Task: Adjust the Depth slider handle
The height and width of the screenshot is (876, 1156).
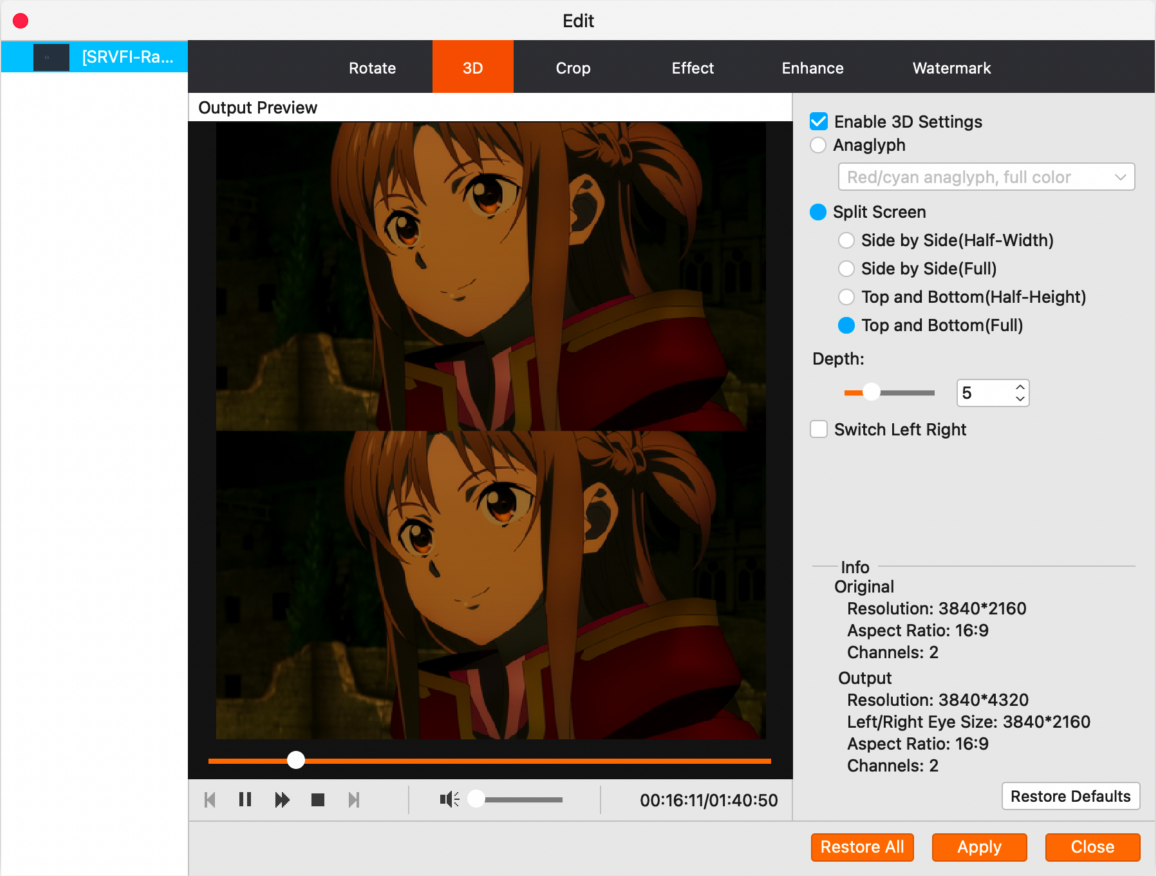Action: (x=871, y=392)
